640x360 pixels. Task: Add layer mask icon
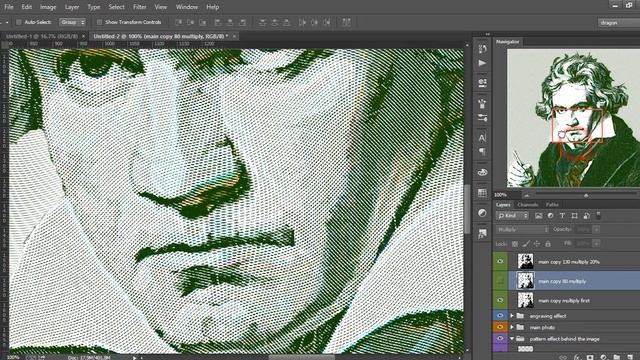(x=590, y=357)
